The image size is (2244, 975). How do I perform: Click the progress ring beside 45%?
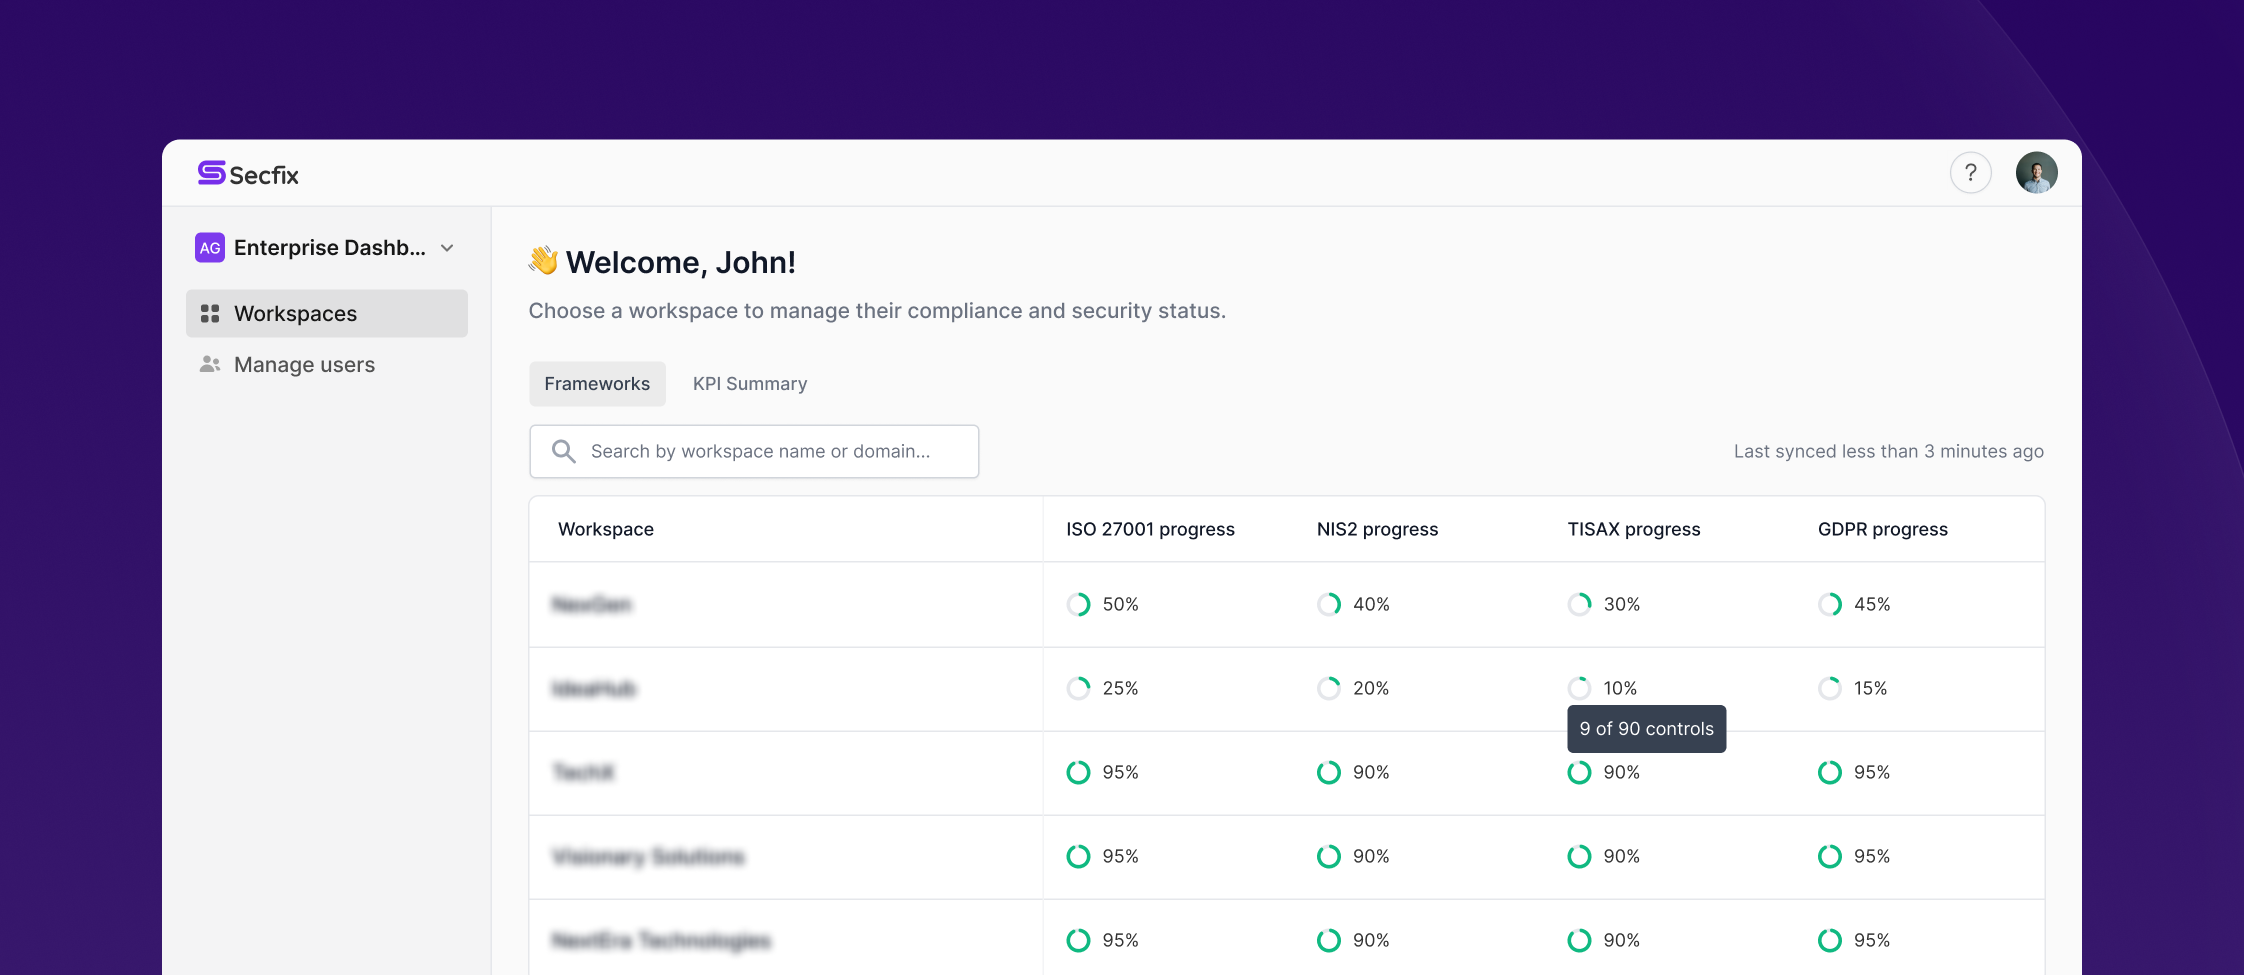tap(1830, 605)
